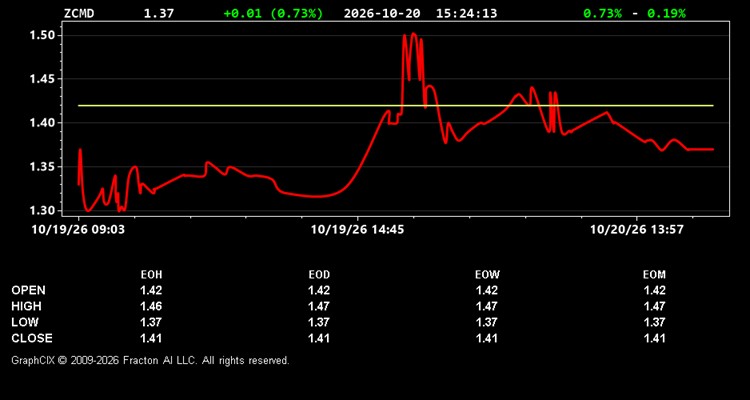Viewport: 750px width, 400px height.
Task: Click the yellow horizontal reference line
Action: tap(396, 105)
